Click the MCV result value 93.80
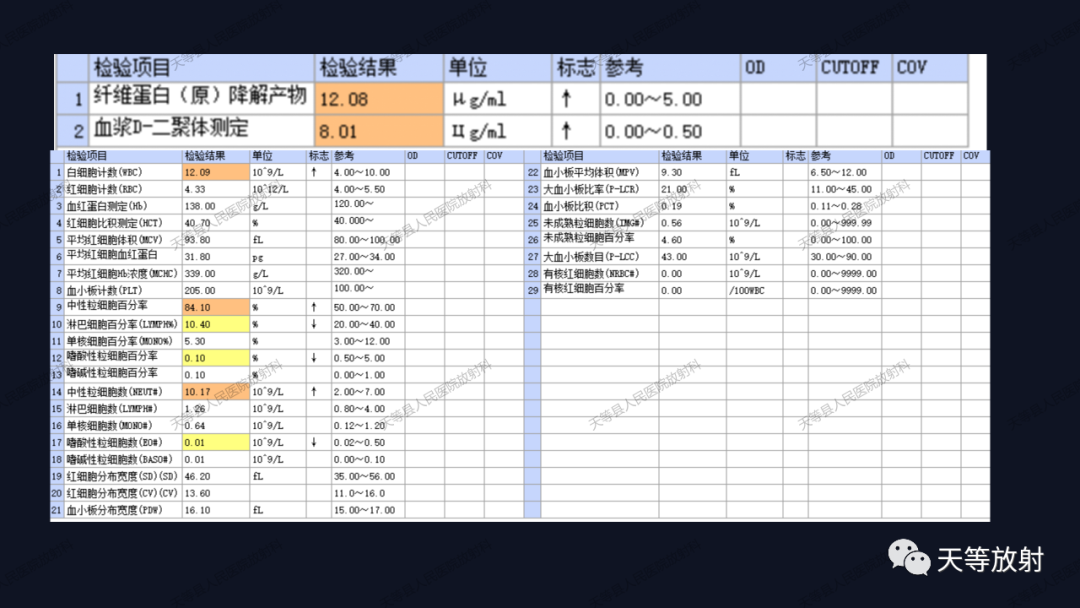 pos(197,240)
